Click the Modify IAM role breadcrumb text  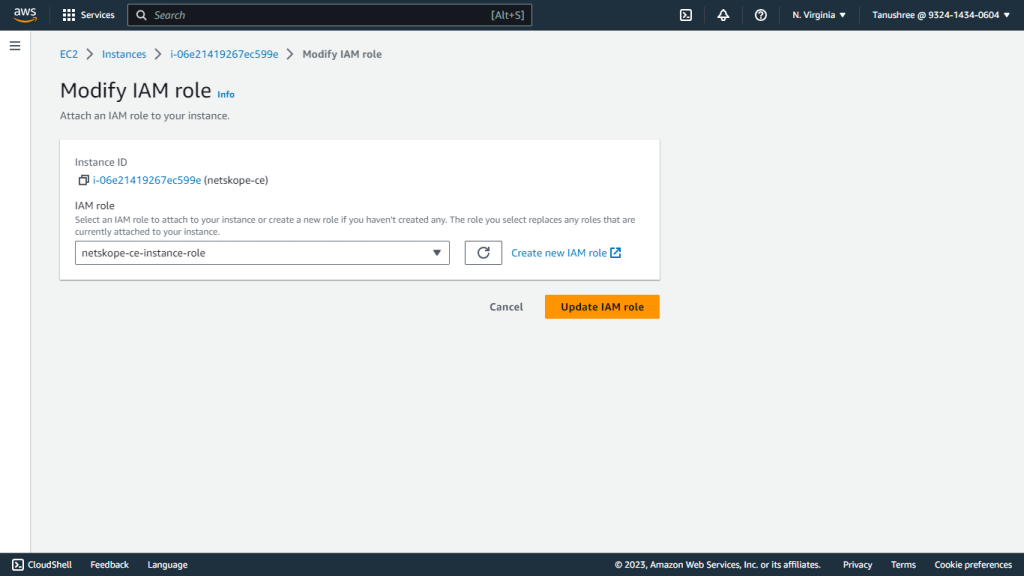click(x=342, y=54)
